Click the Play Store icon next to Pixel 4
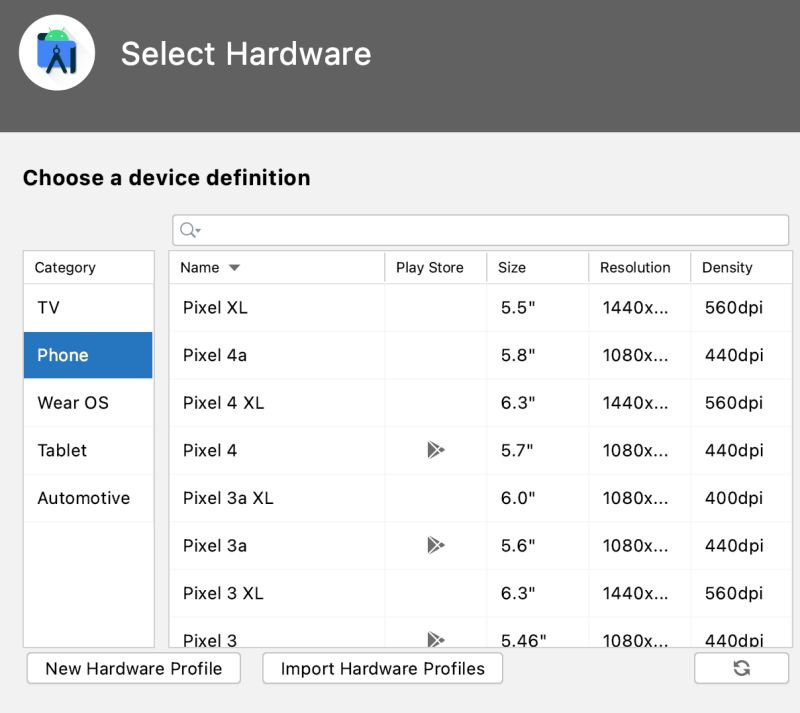Viewport: 800px width, 713px height. tap(434, 450)
